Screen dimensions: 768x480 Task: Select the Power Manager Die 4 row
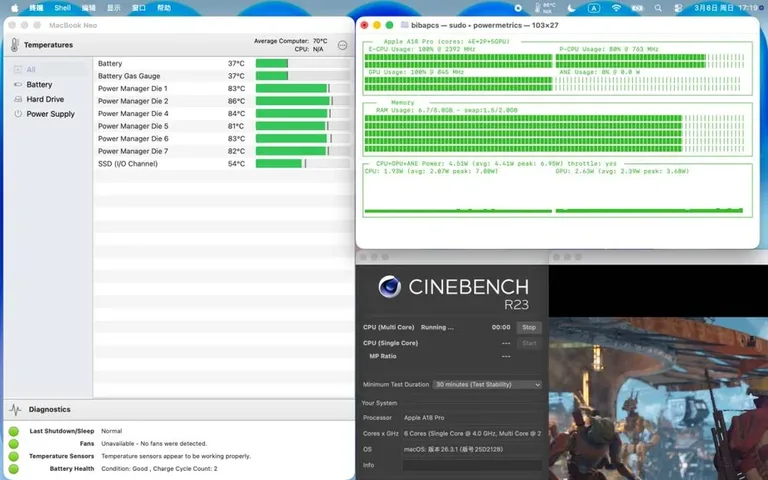coord(223,114)
